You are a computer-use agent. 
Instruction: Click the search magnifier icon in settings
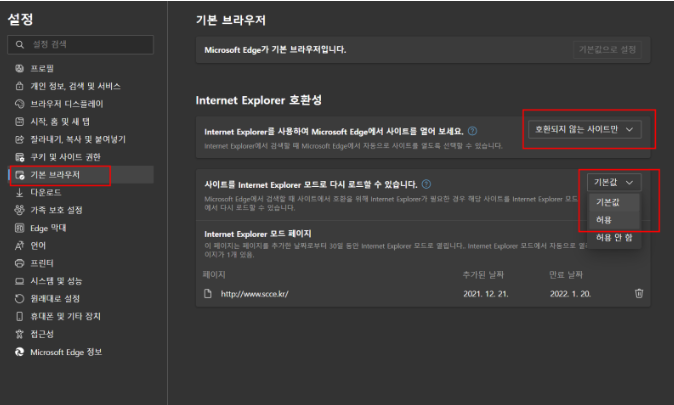coord(19,44)
